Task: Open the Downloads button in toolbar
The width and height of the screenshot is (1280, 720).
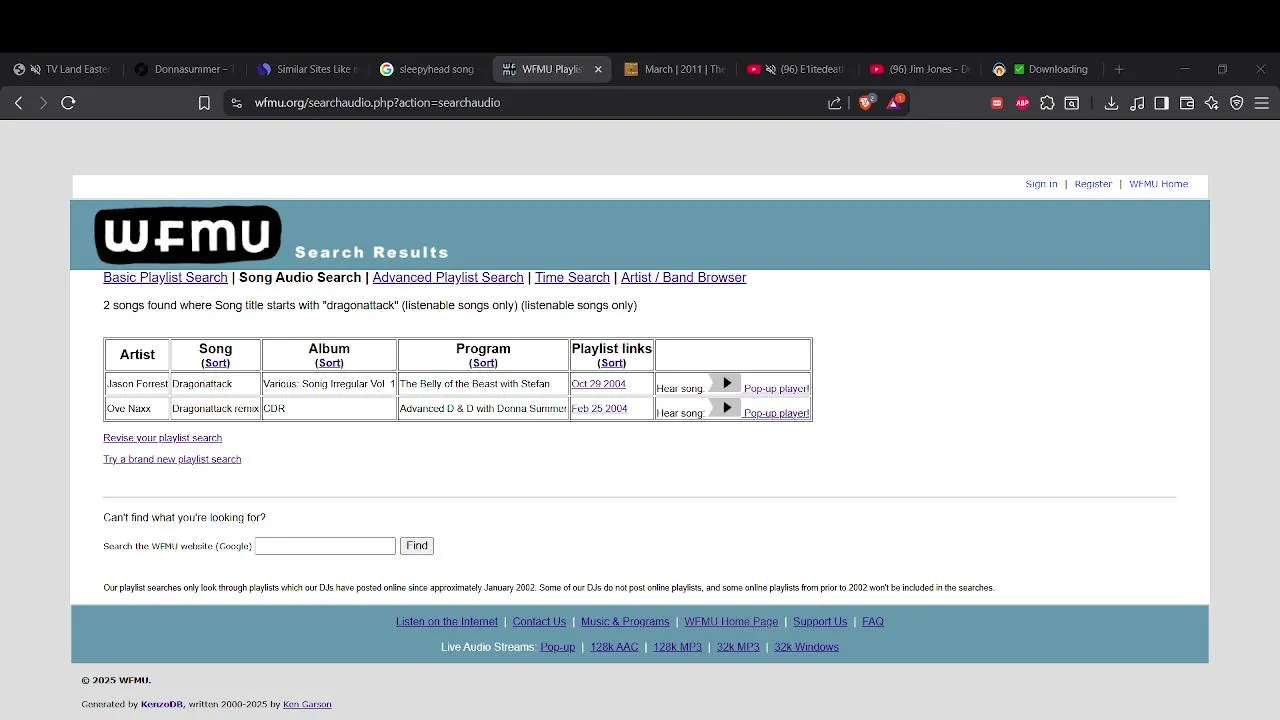Action: [x=1111, y=103]
